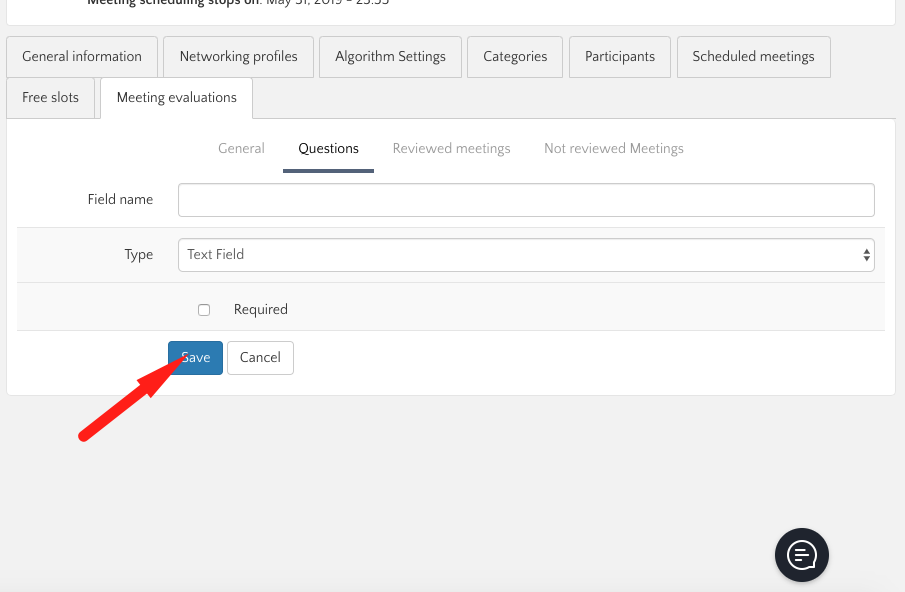
Task: Click the Field name text input
Action: [526, 200]
